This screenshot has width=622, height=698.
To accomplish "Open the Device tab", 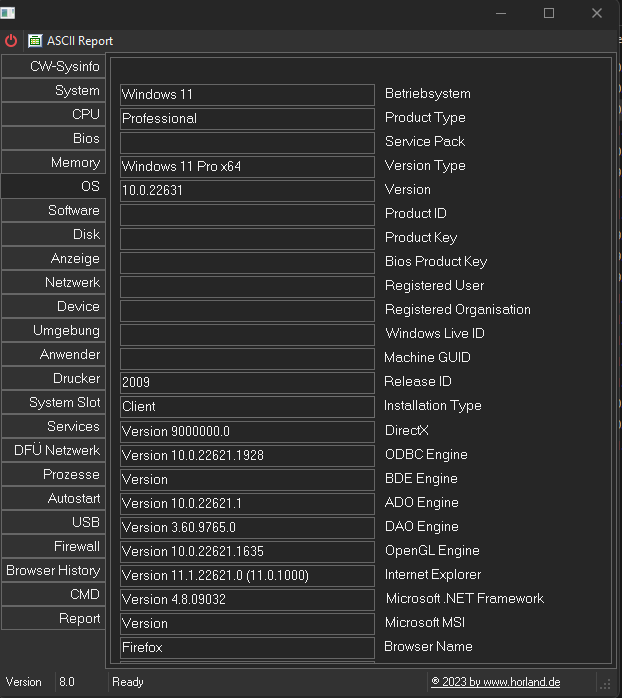I will click(x=53, y=306).
